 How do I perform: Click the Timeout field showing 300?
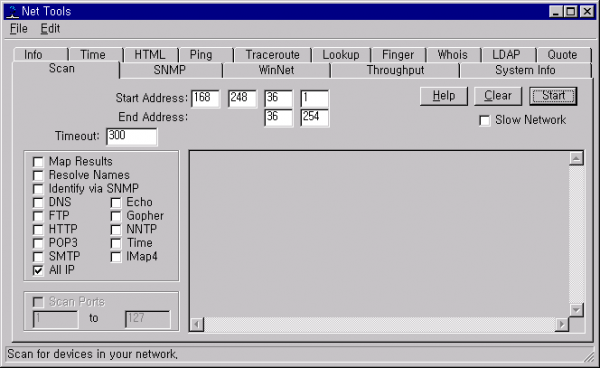coord(132,137)
